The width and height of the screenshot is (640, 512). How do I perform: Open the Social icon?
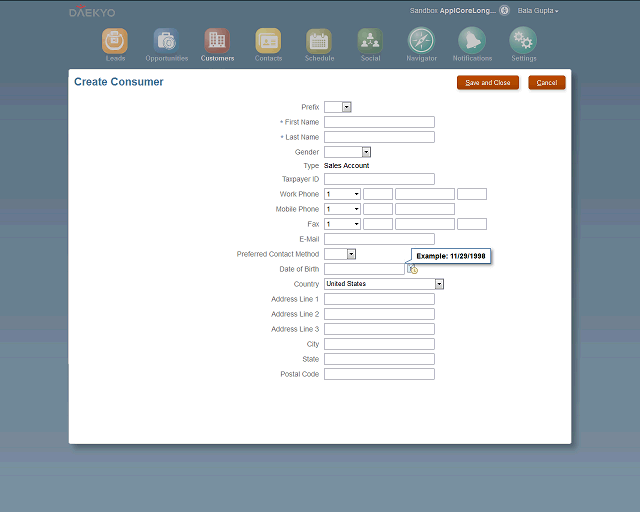click(370, 41)
